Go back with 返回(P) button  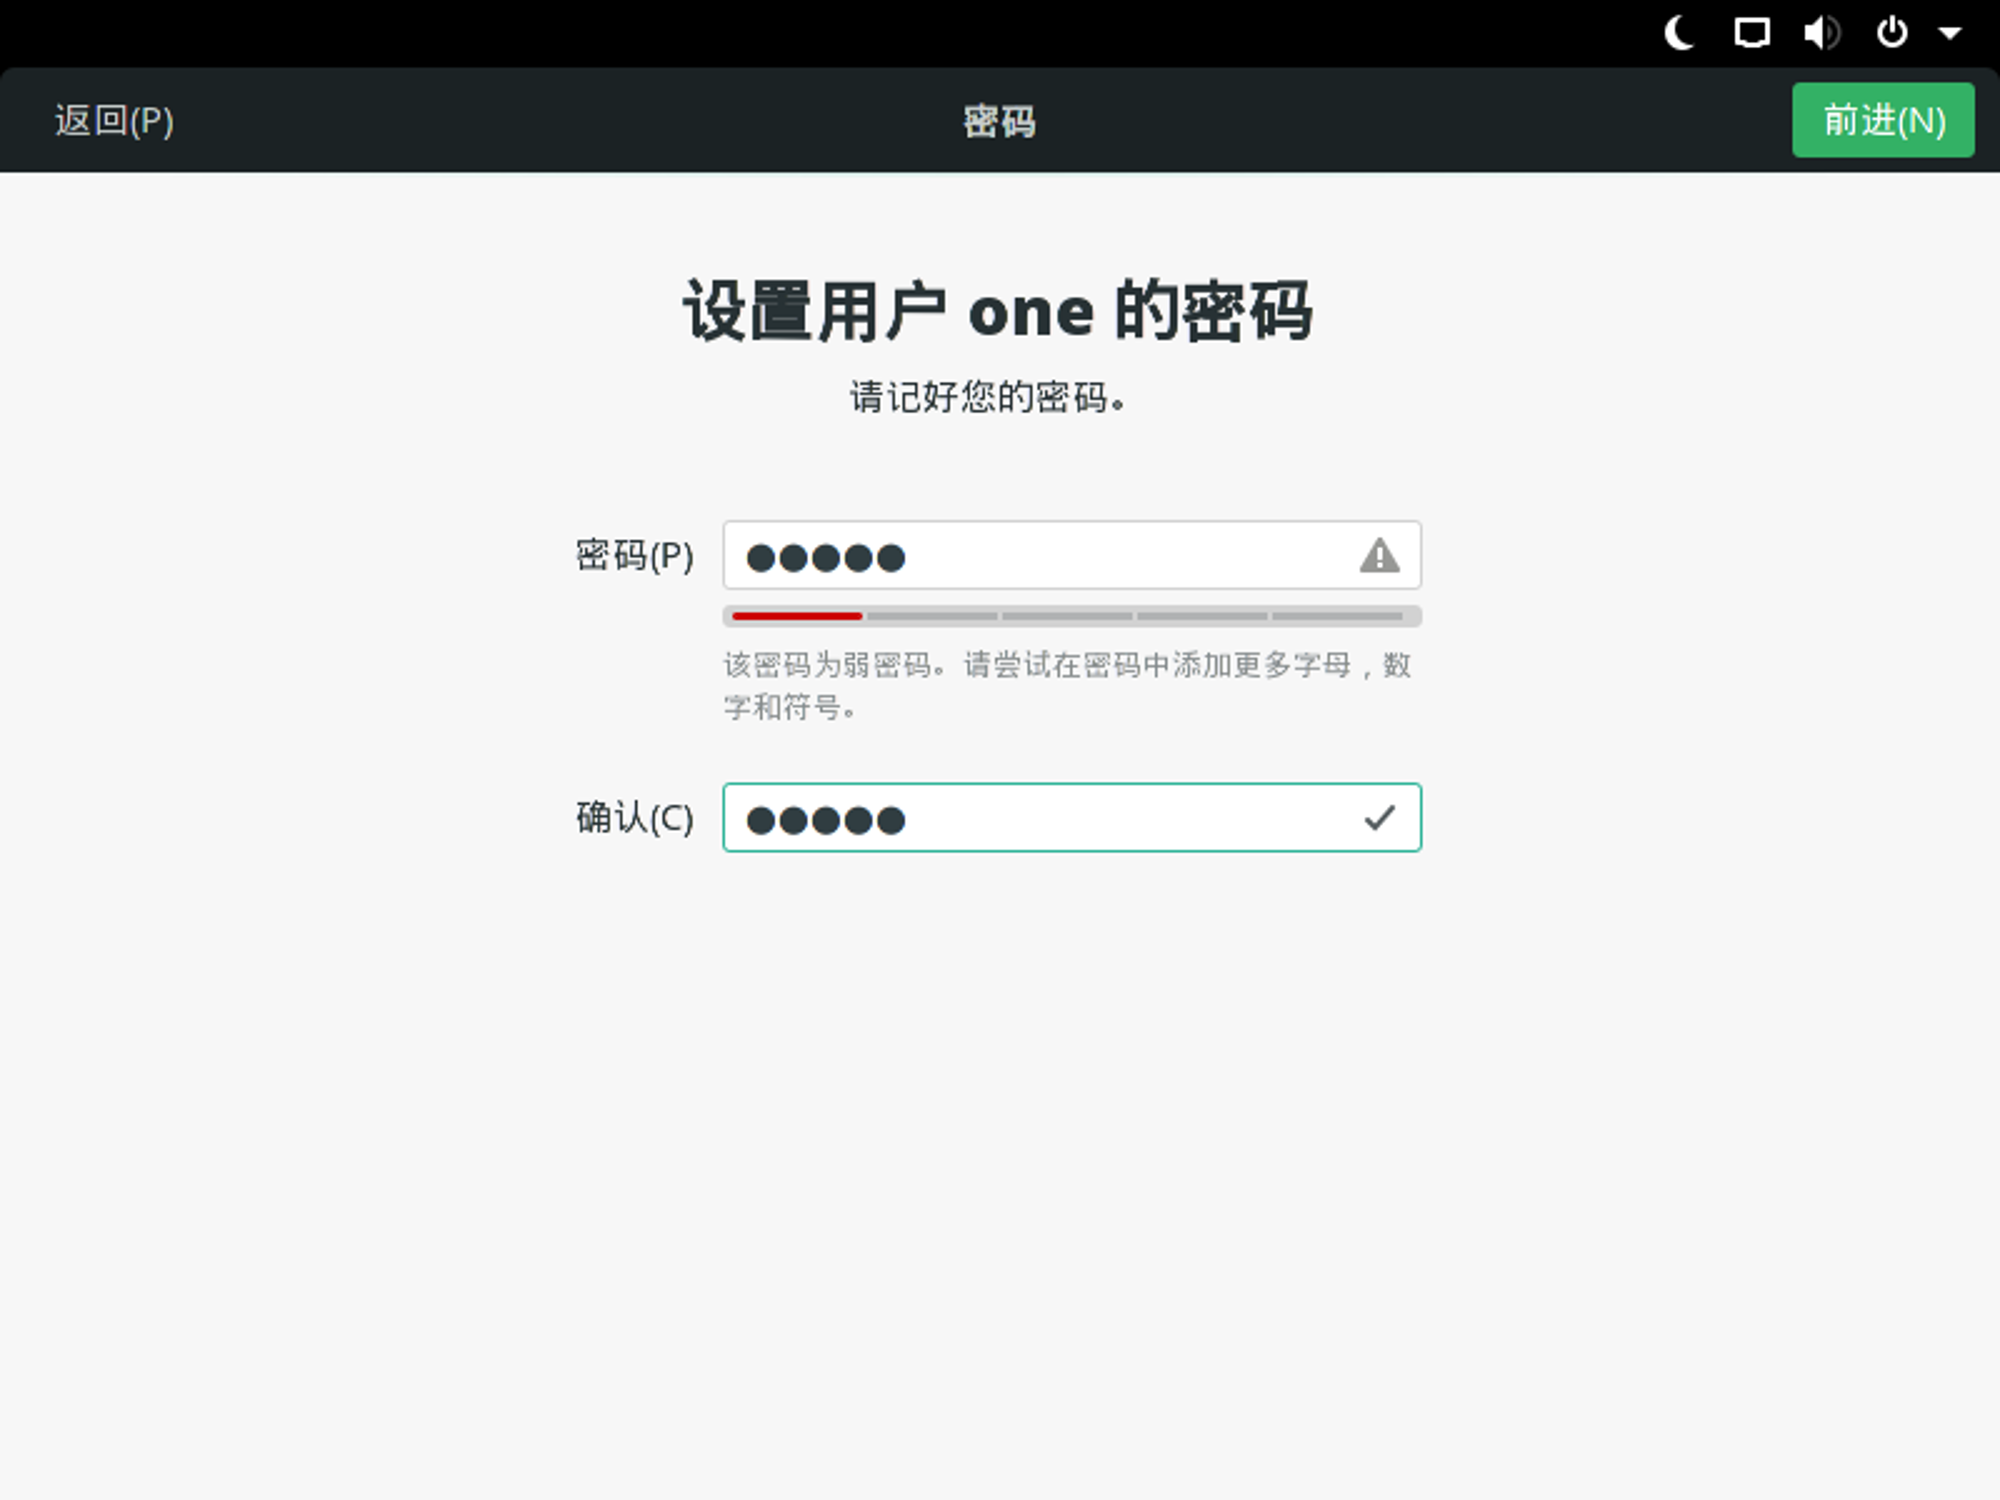point(114,120)
